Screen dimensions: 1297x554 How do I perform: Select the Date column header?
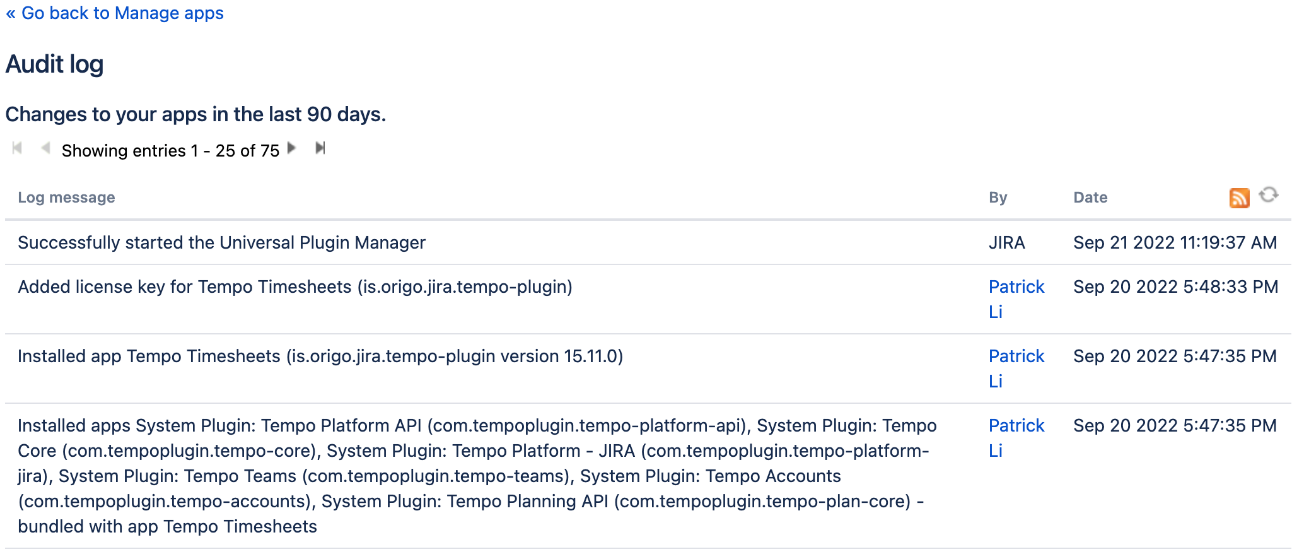click(1090, 198)
